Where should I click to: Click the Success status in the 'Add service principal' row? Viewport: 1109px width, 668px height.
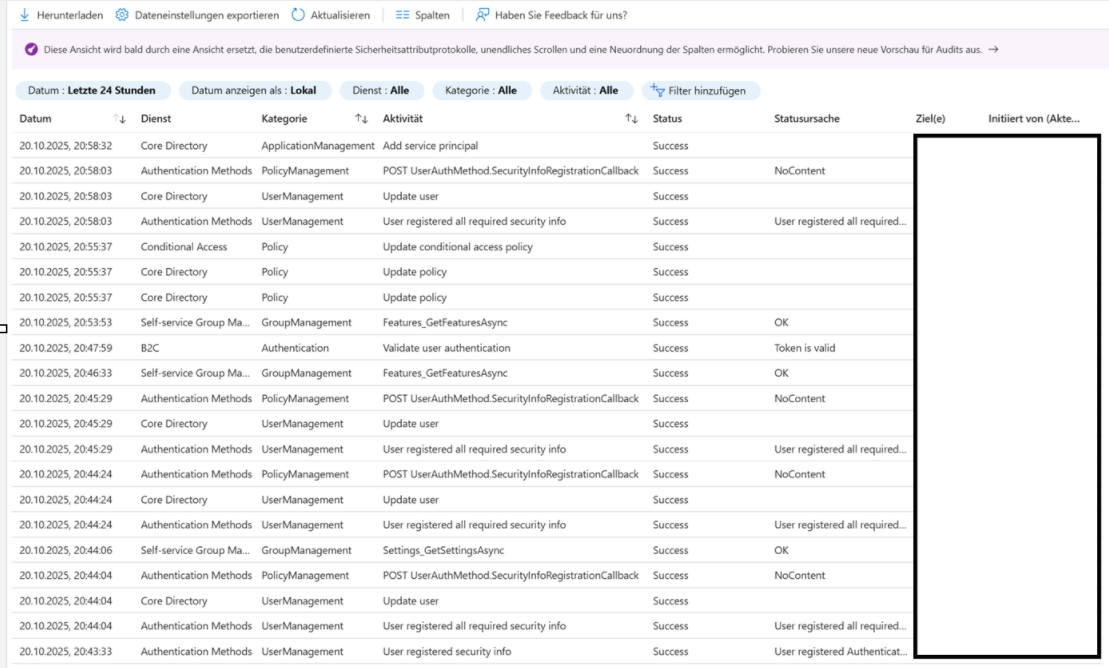pyautogui.click(x=670, y=146)
